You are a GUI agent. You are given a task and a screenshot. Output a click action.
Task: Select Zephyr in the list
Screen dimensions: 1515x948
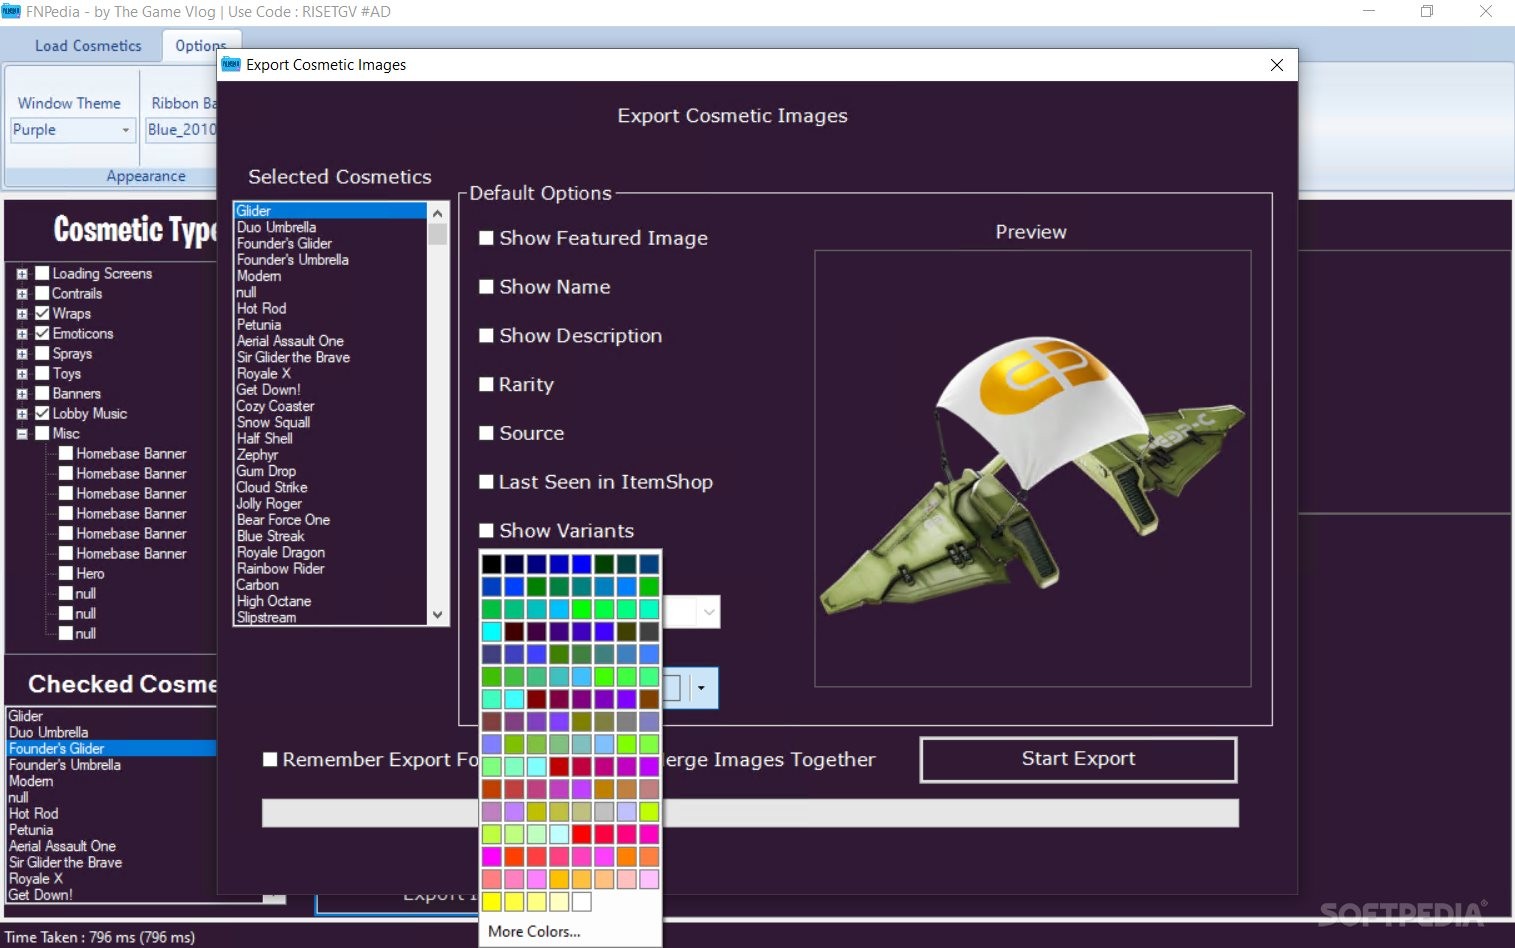click(257, 455)
